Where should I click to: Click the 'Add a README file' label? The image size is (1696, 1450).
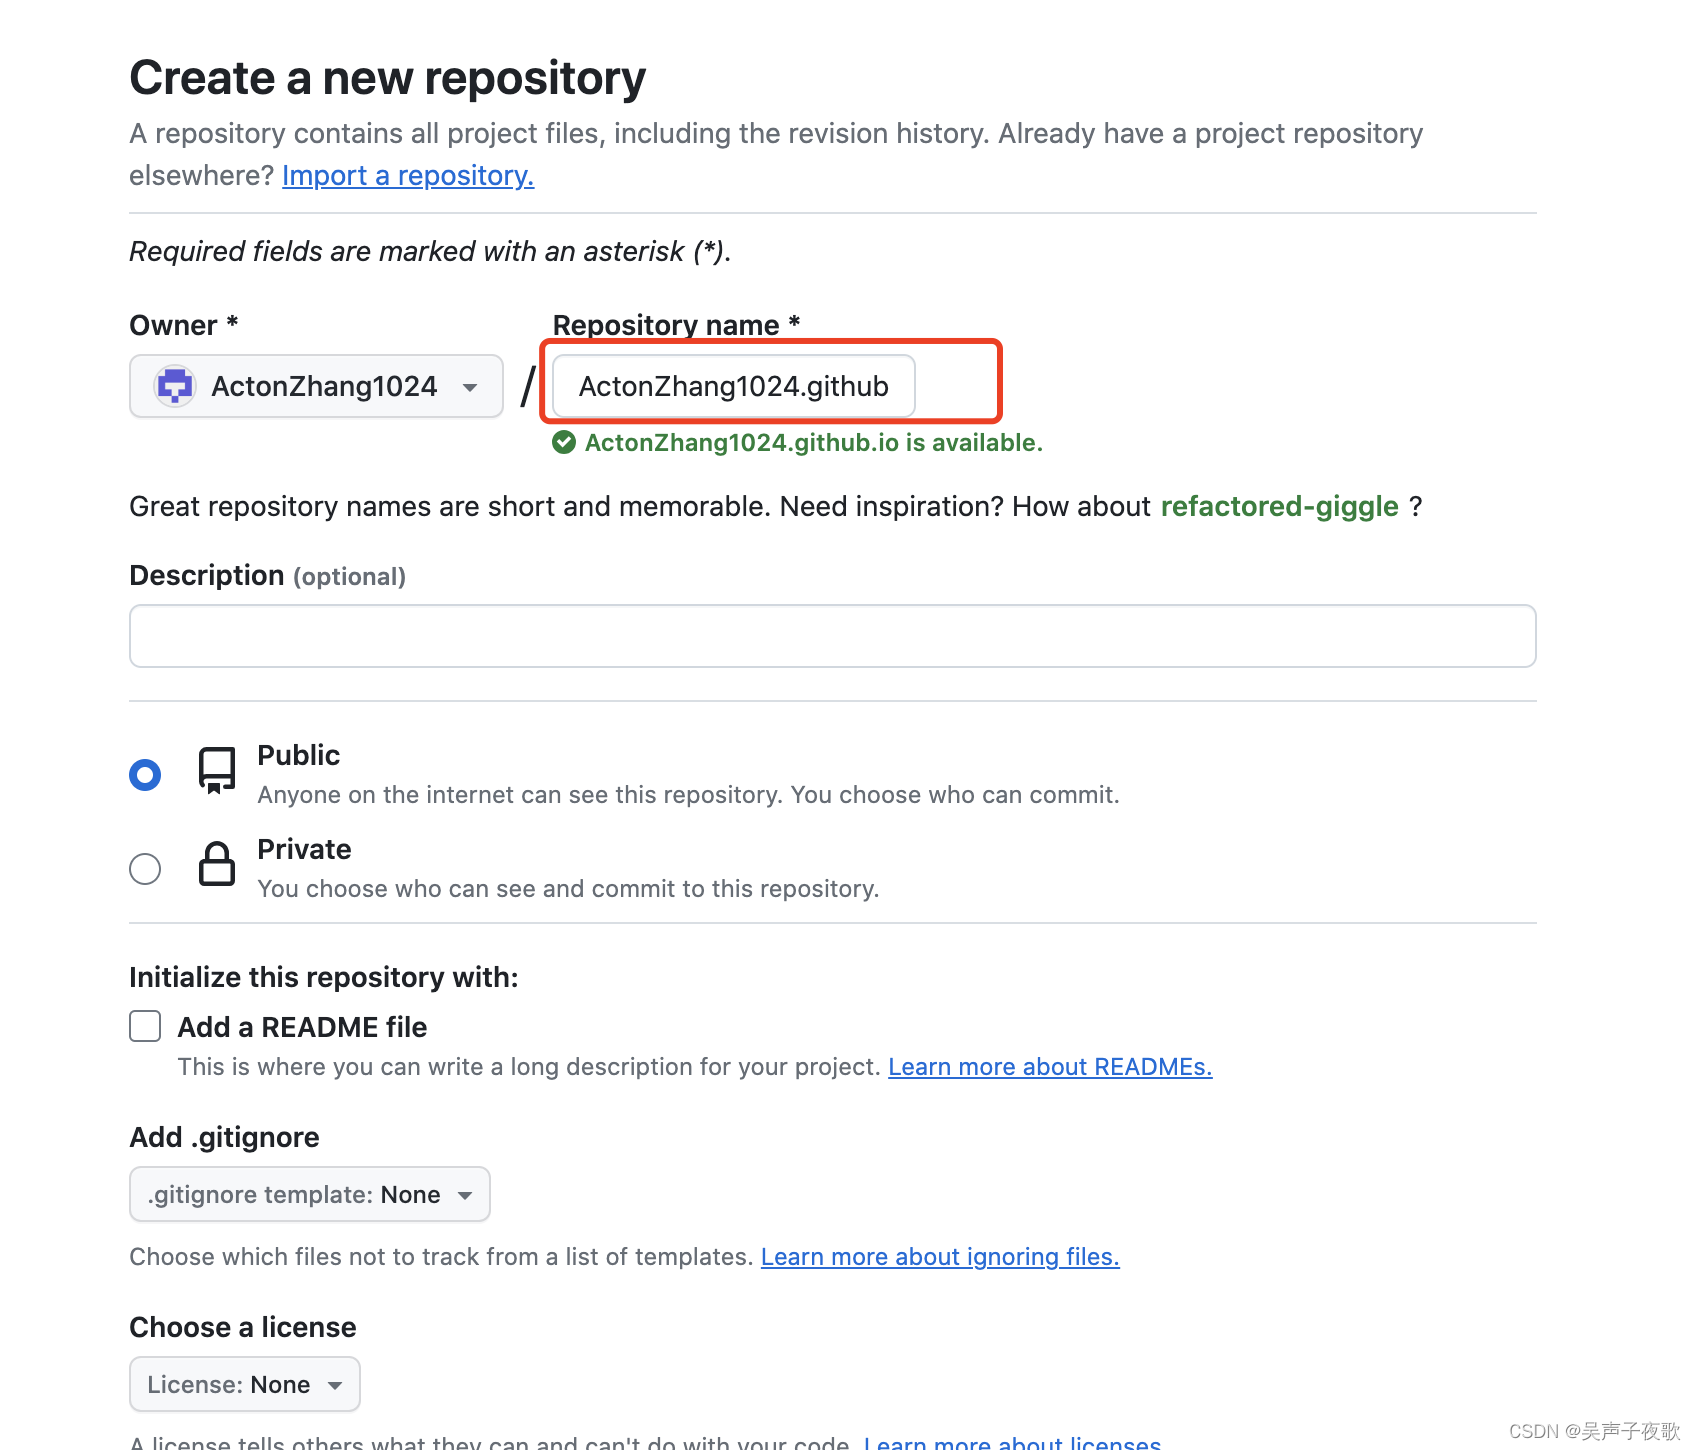click(x=302, y=1027)
